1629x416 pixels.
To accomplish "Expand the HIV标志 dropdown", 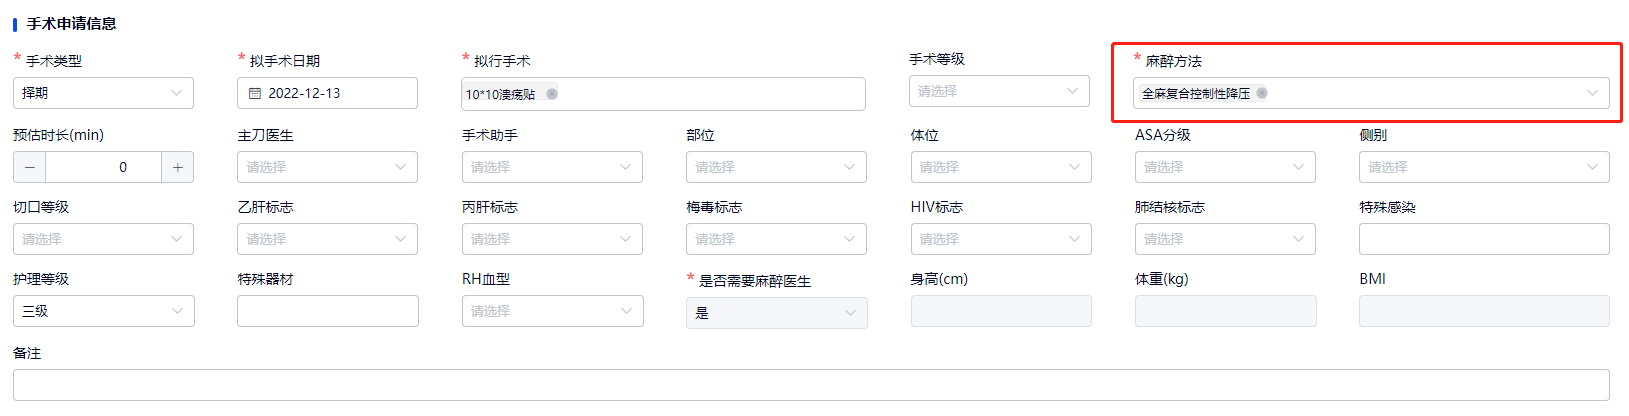I will click(1001, 239).
